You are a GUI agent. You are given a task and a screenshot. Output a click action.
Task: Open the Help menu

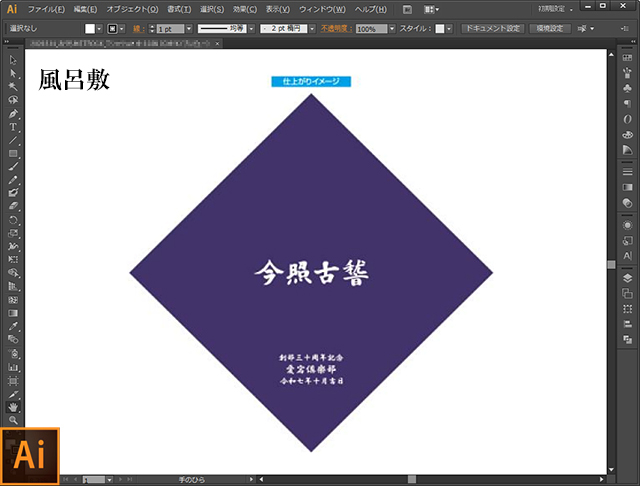371,9
